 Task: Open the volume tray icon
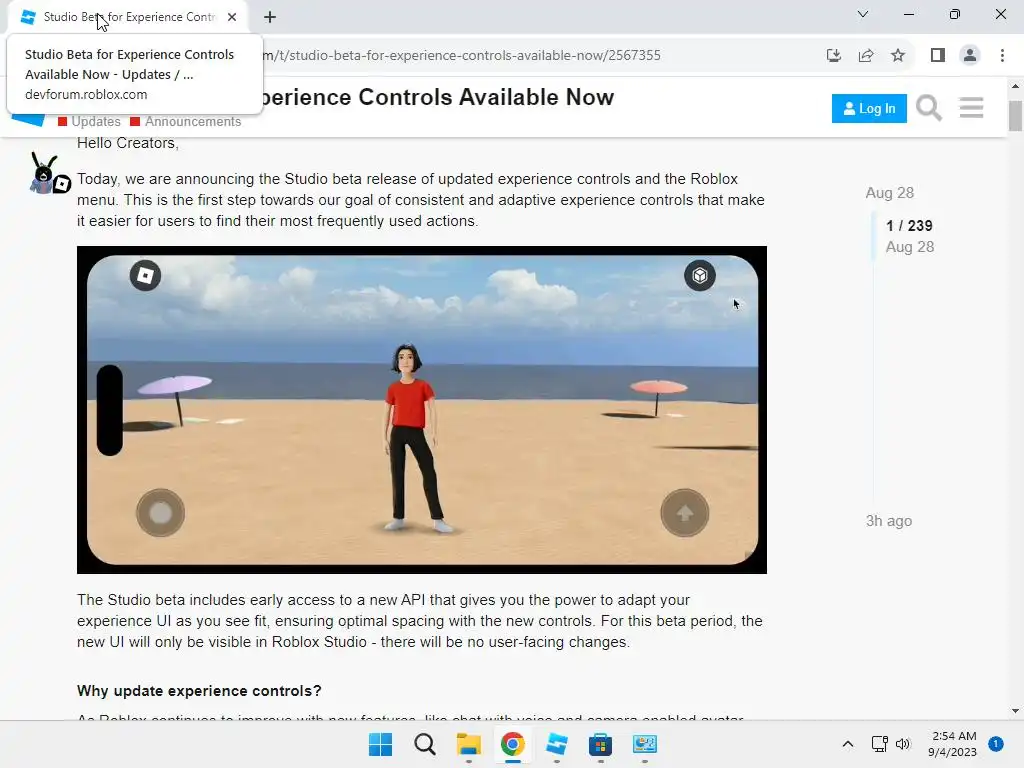903,744
